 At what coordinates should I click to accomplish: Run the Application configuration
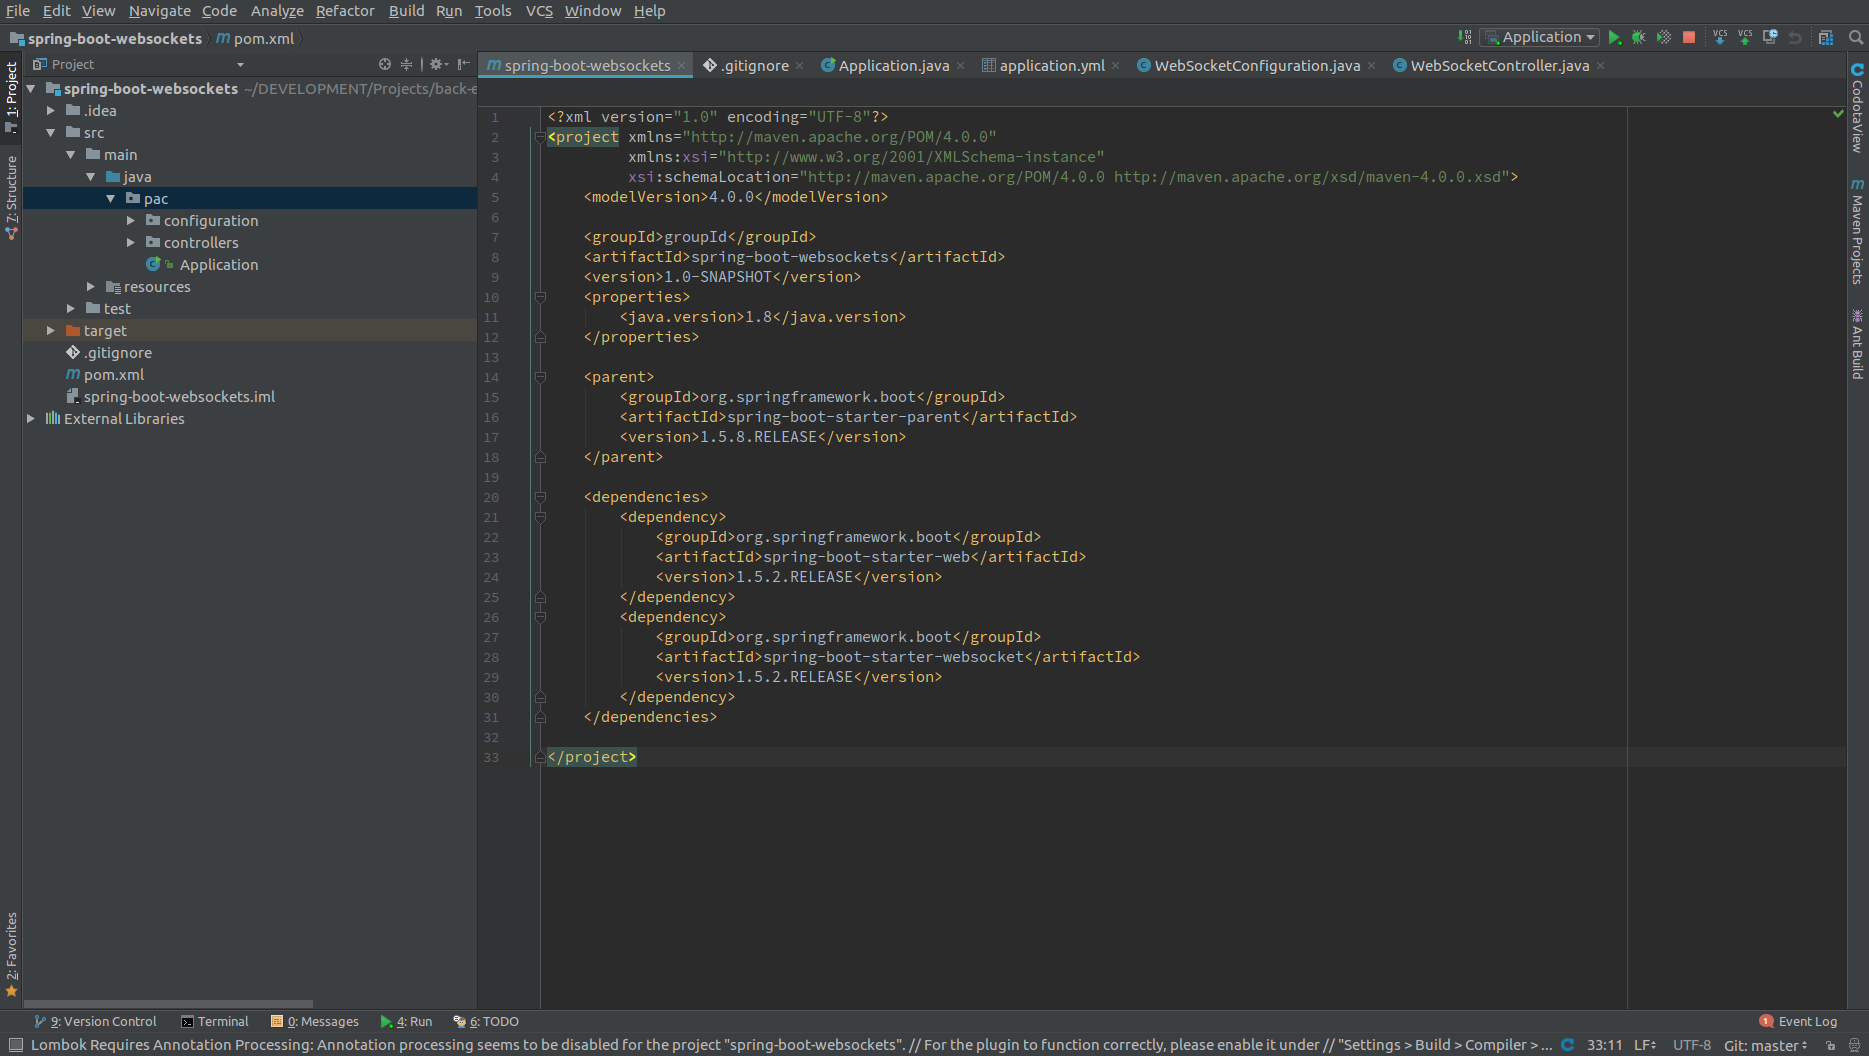1613,37
